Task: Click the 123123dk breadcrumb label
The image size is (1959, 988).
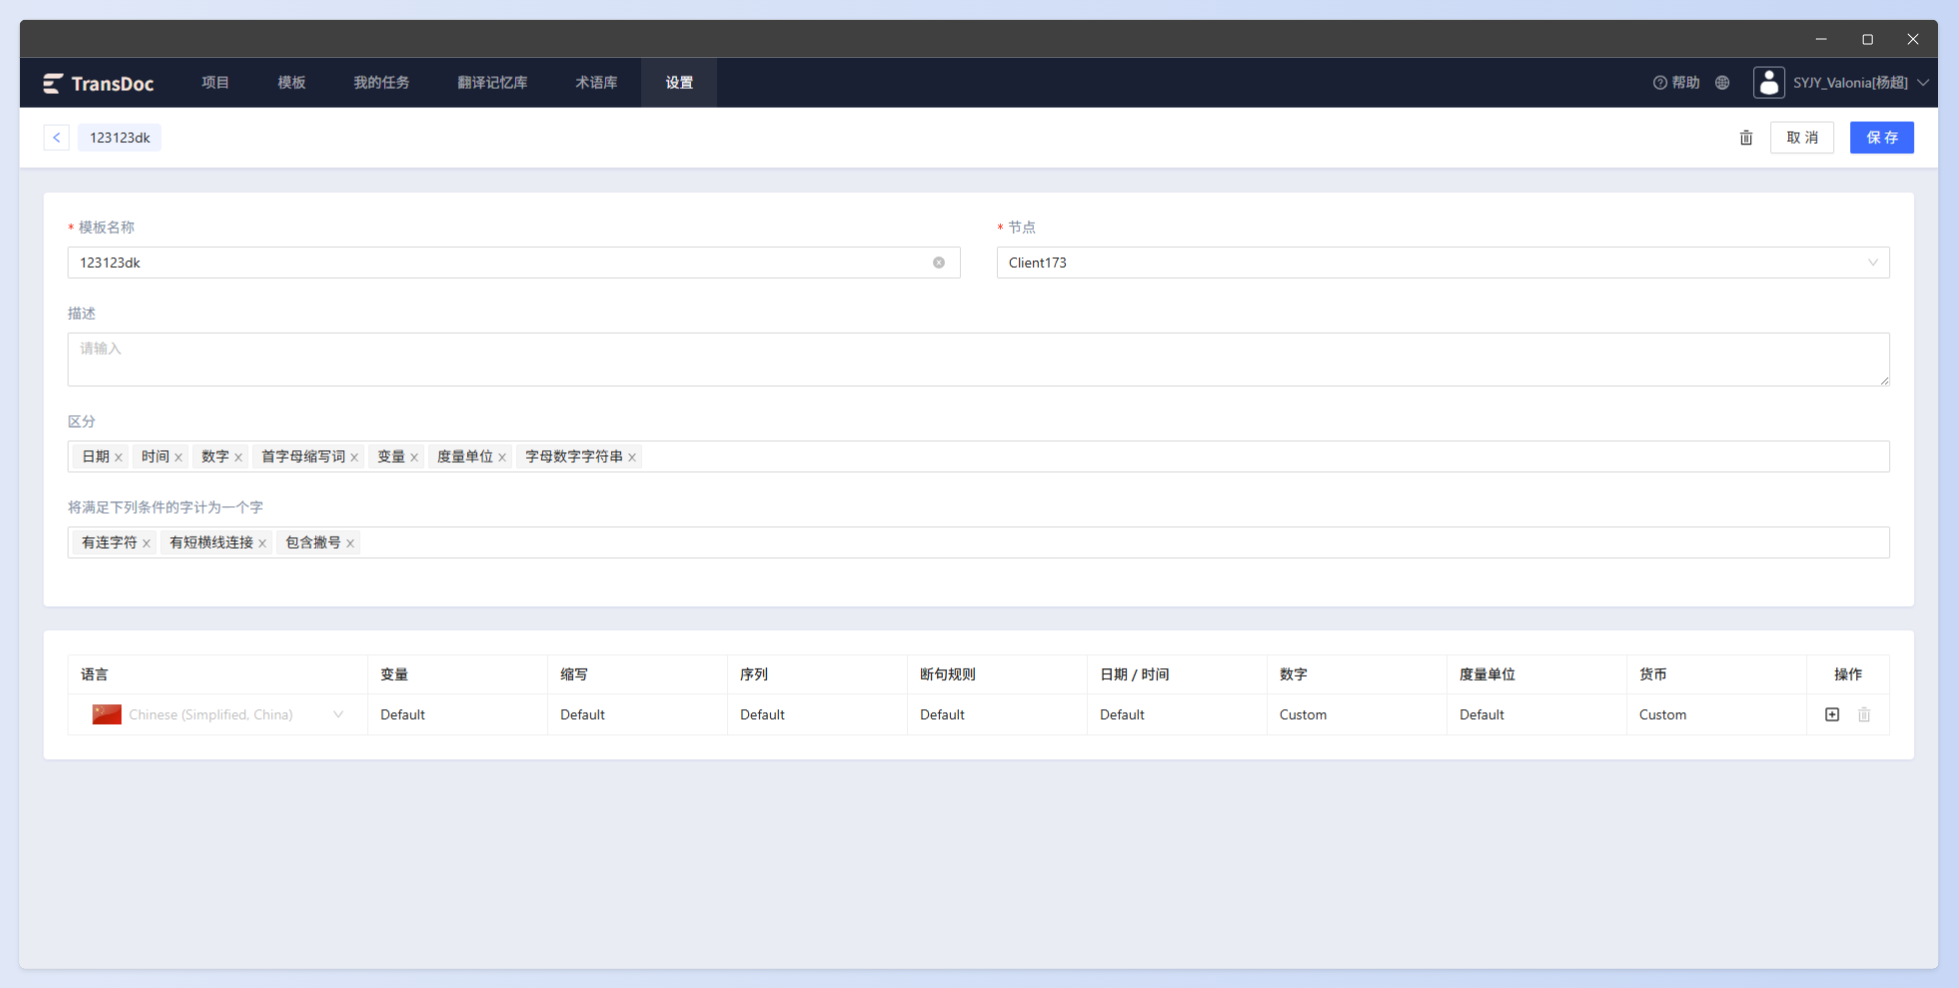Action: [119, 138]
